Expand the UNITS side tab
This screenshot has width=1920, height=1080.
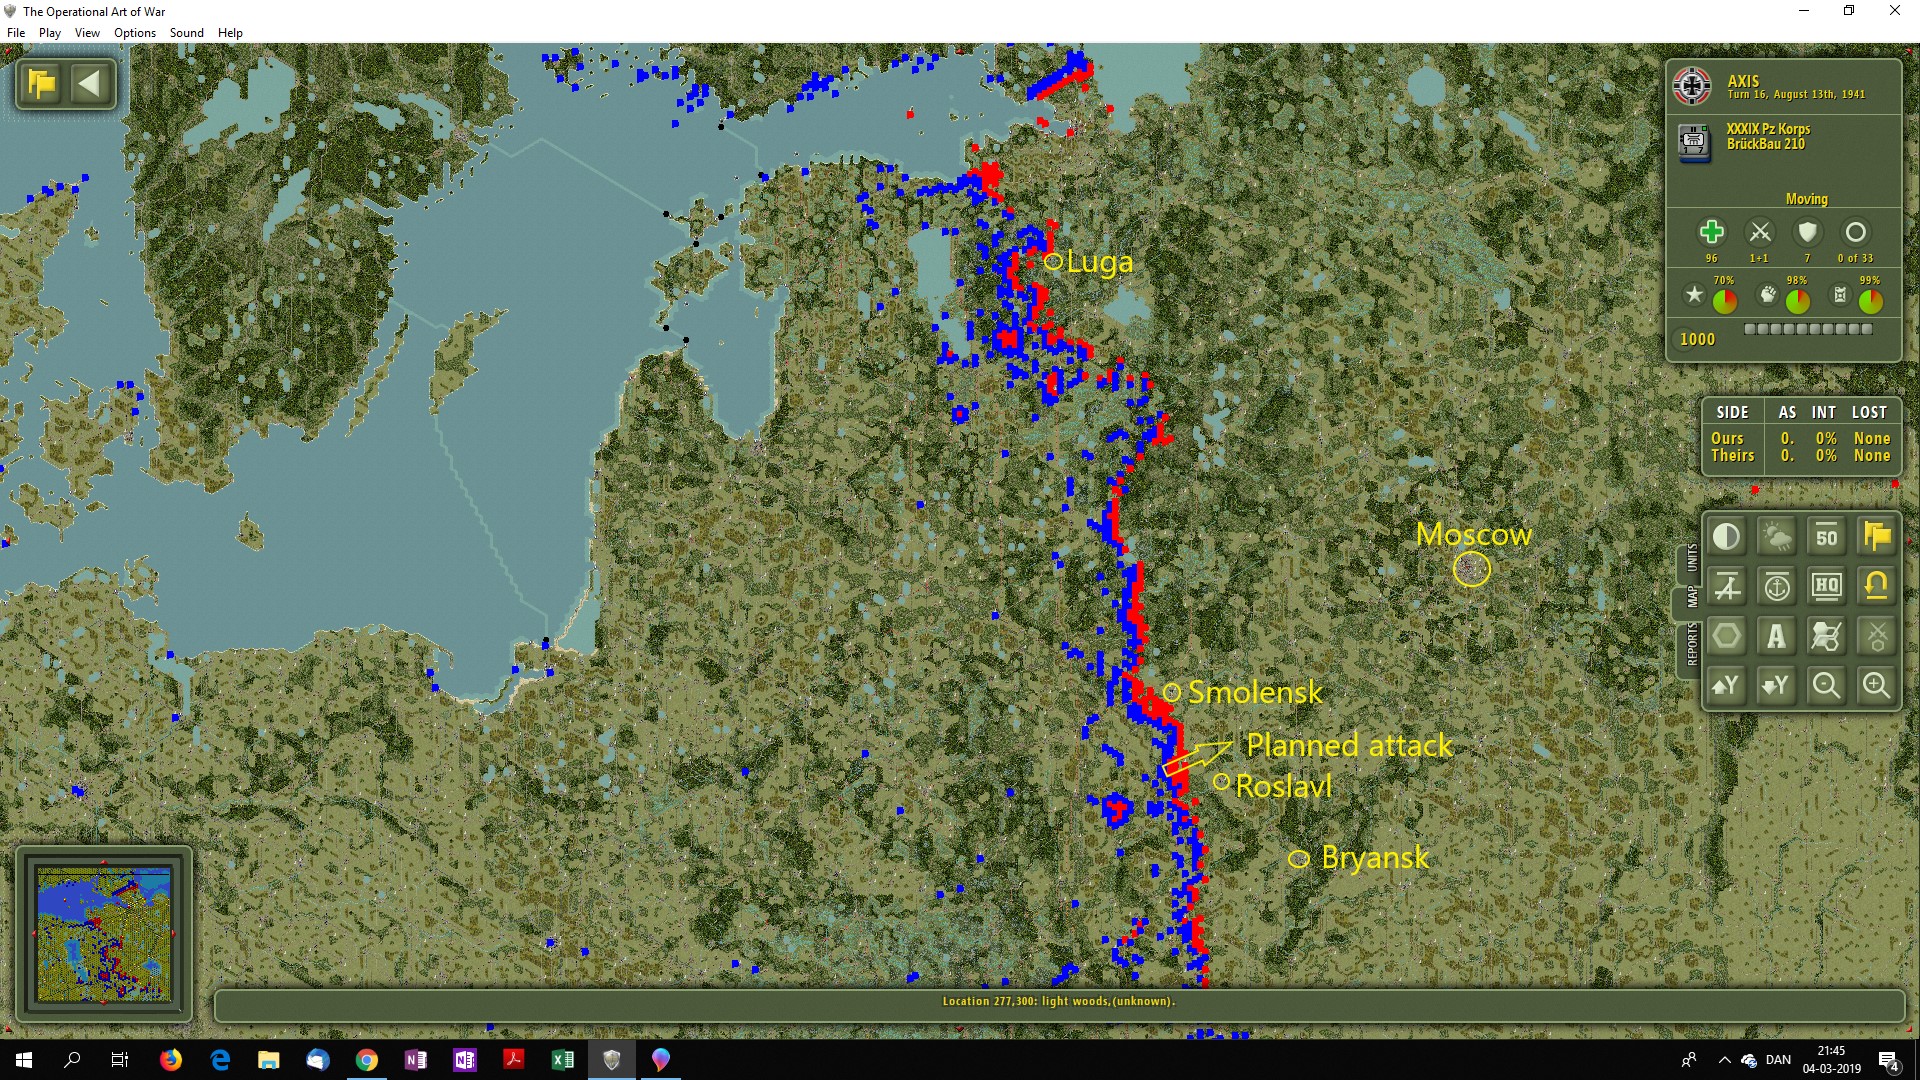click(1692, 558)
